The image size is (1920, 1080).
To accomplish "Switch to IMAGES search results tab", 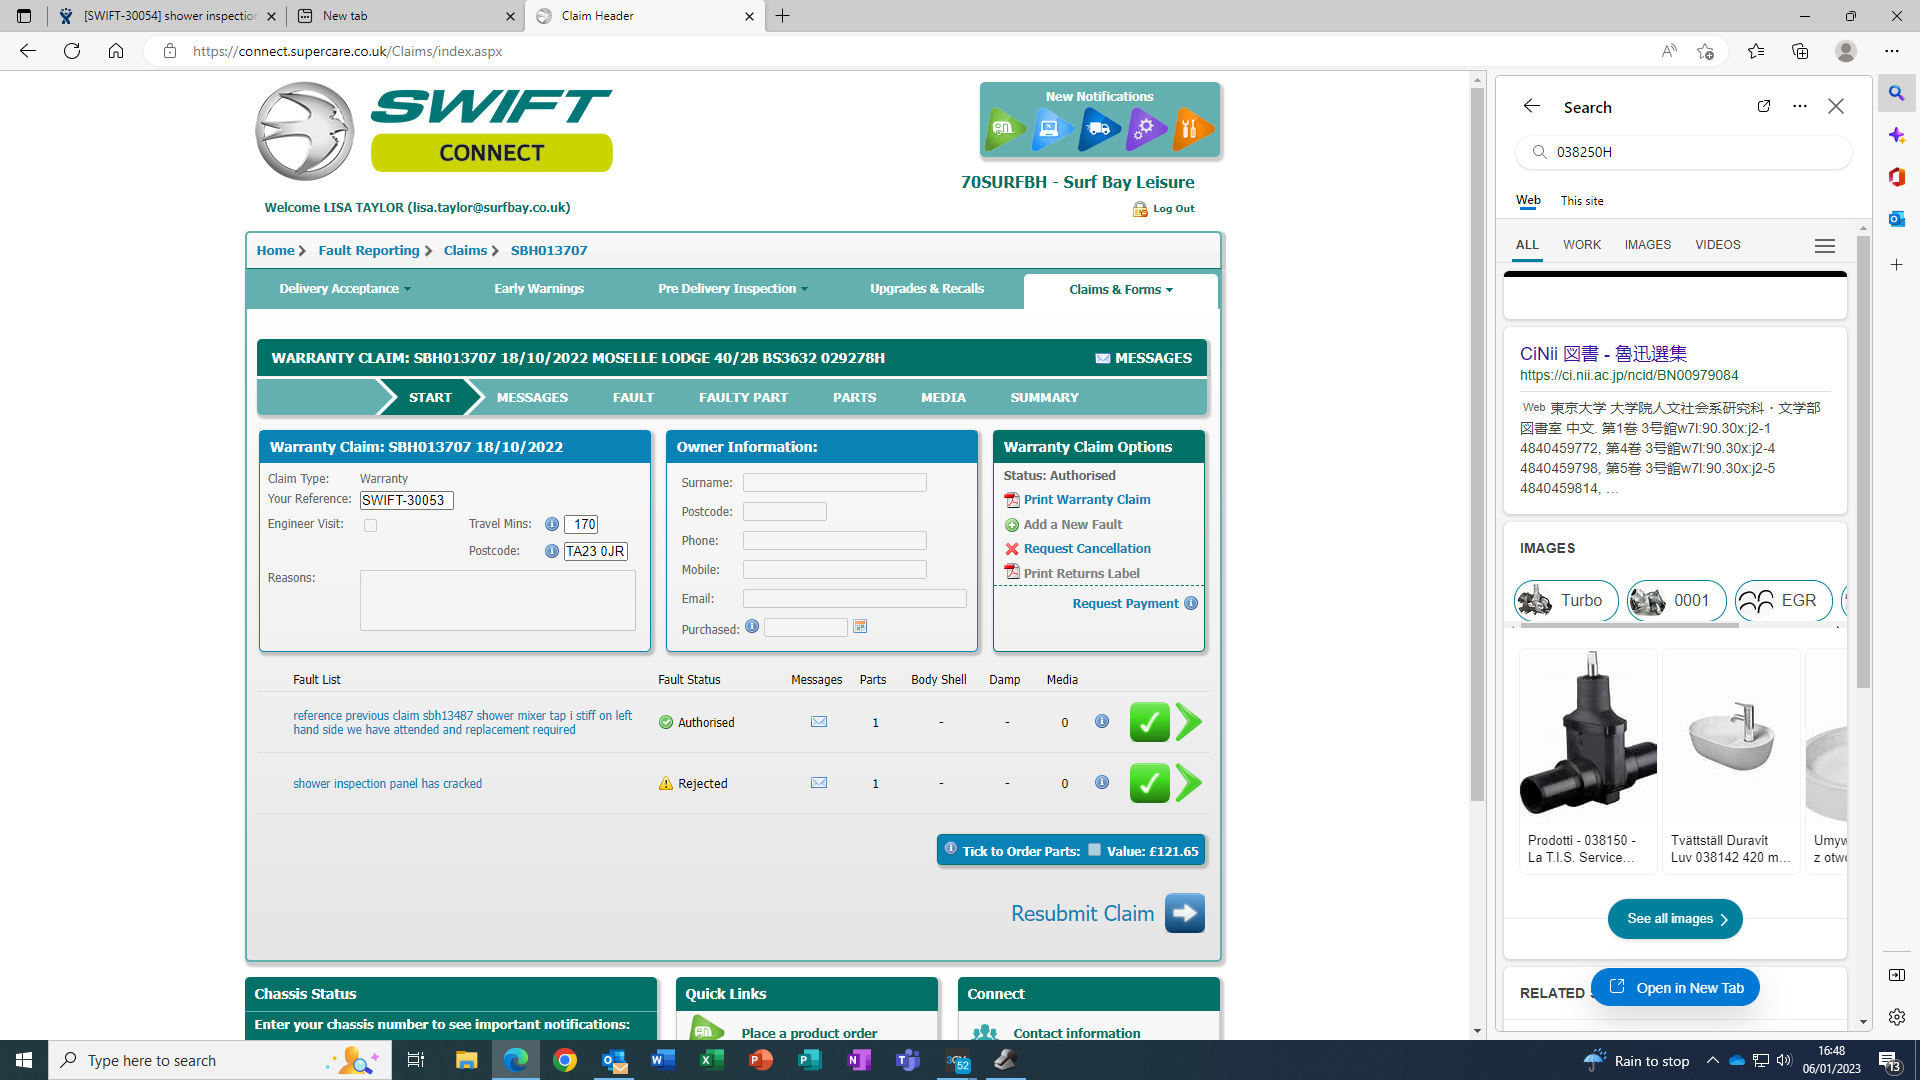I will pos(1647,245).
